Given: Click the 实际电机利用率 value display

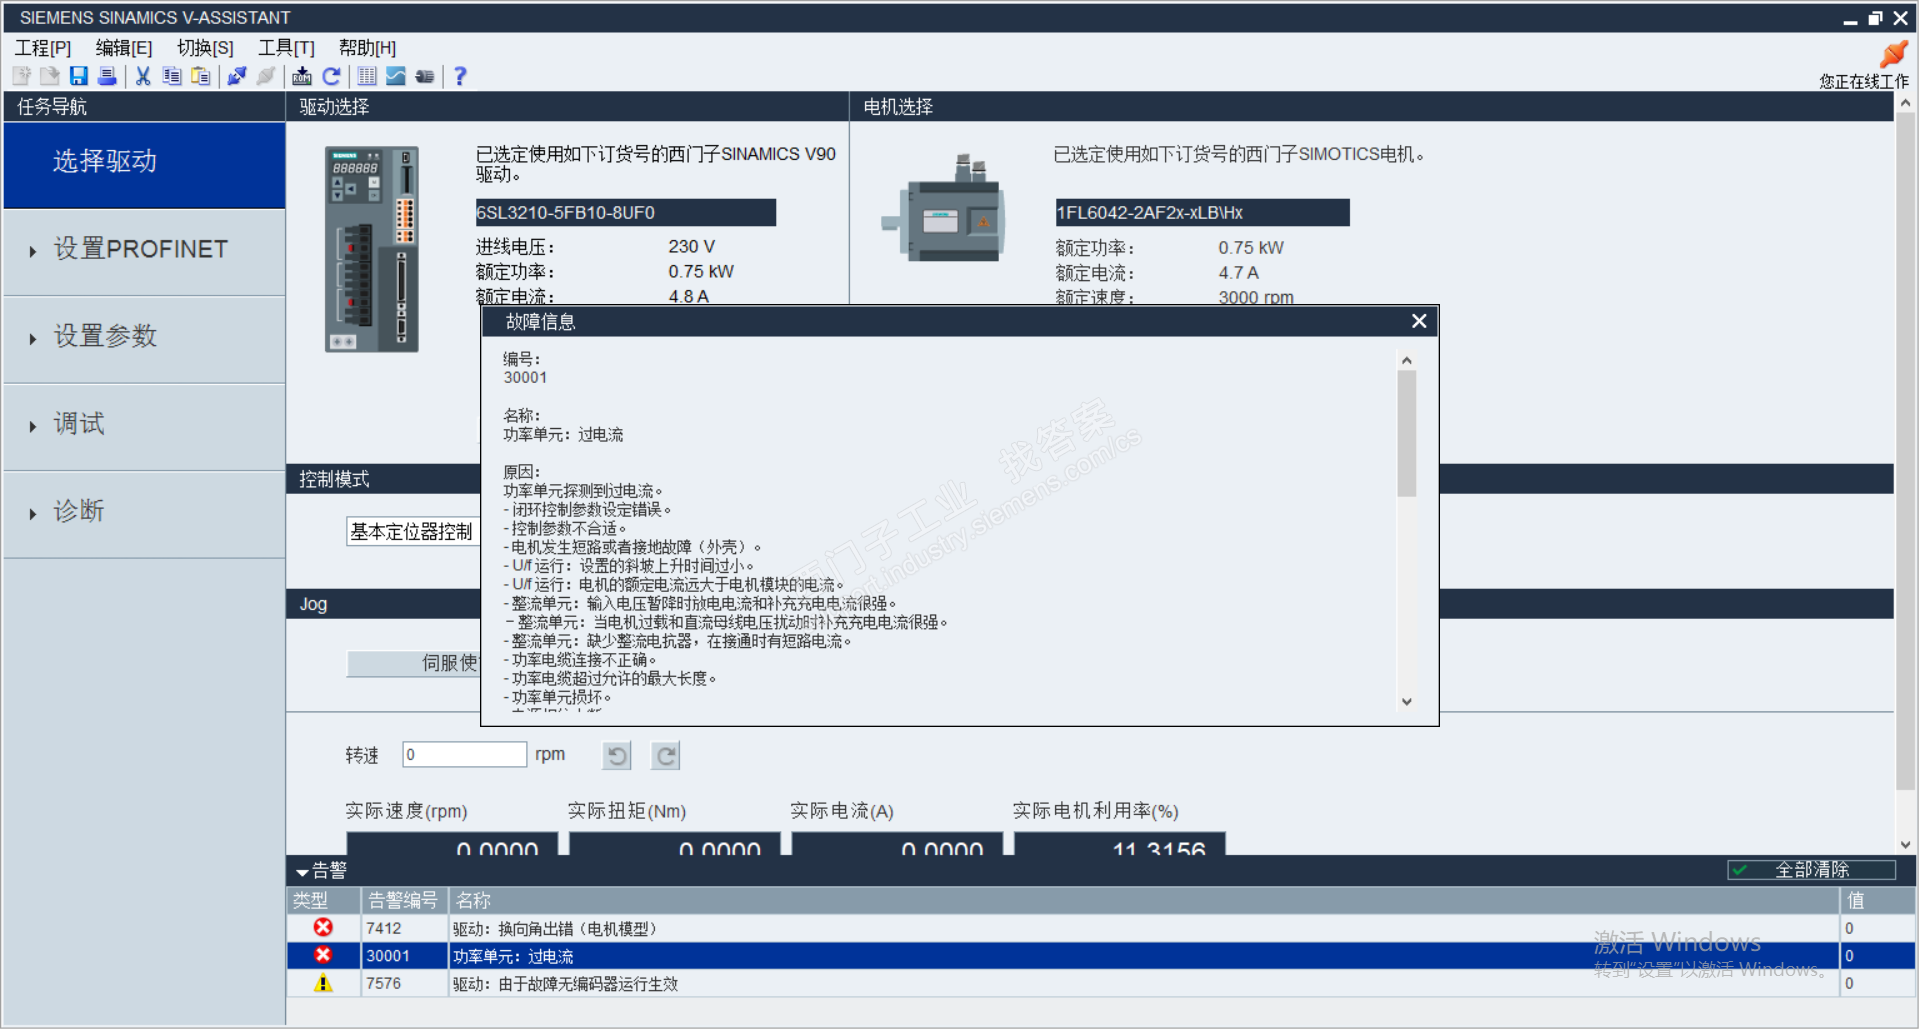Looking at the screenshot, I should (1120, 843).
